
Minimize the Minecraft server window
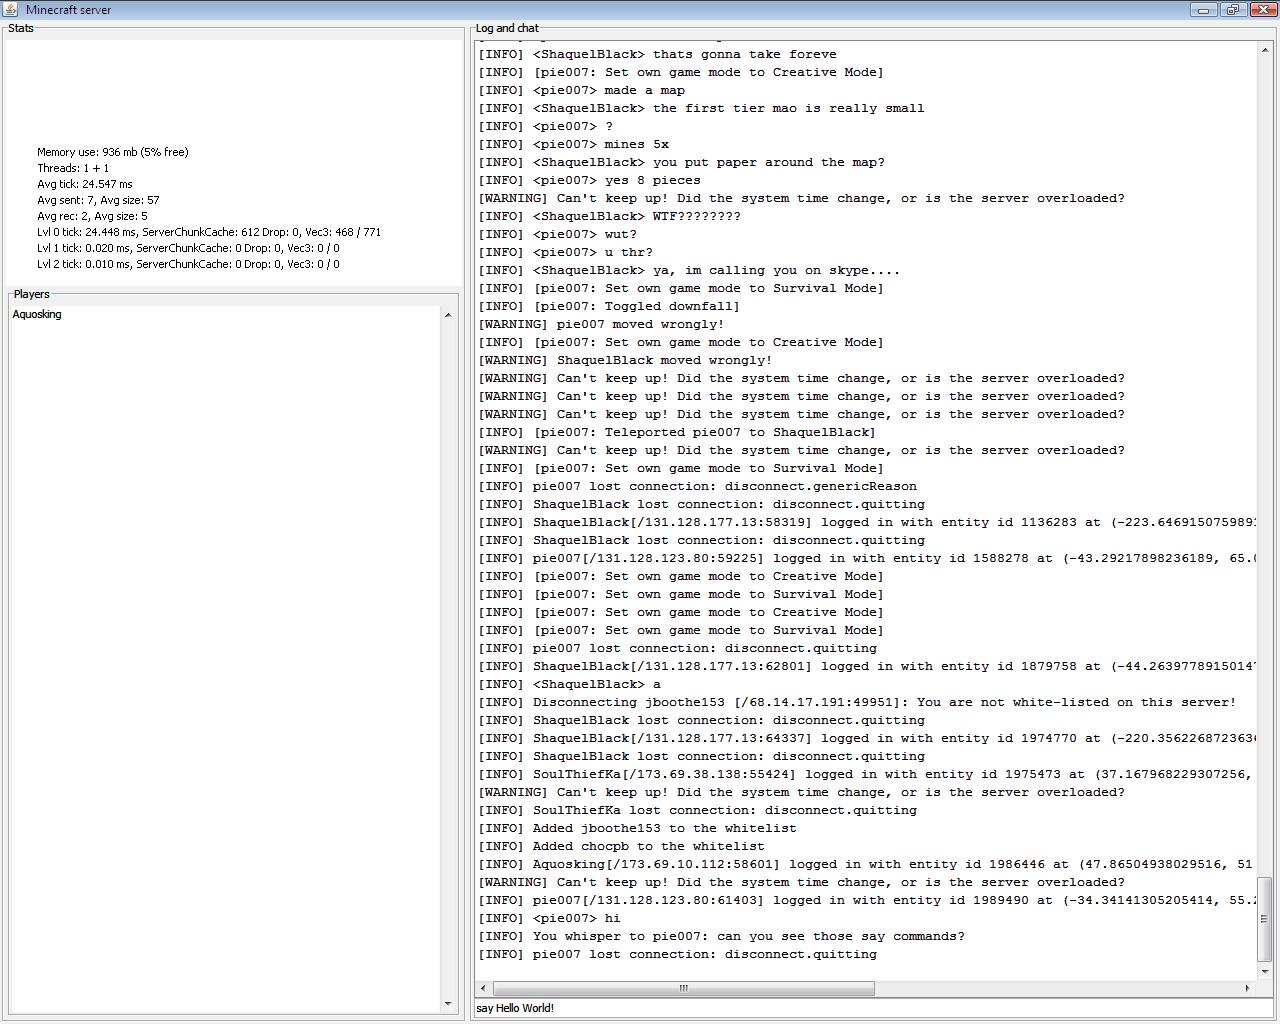pyautogui.click(x=1203, y=10)
